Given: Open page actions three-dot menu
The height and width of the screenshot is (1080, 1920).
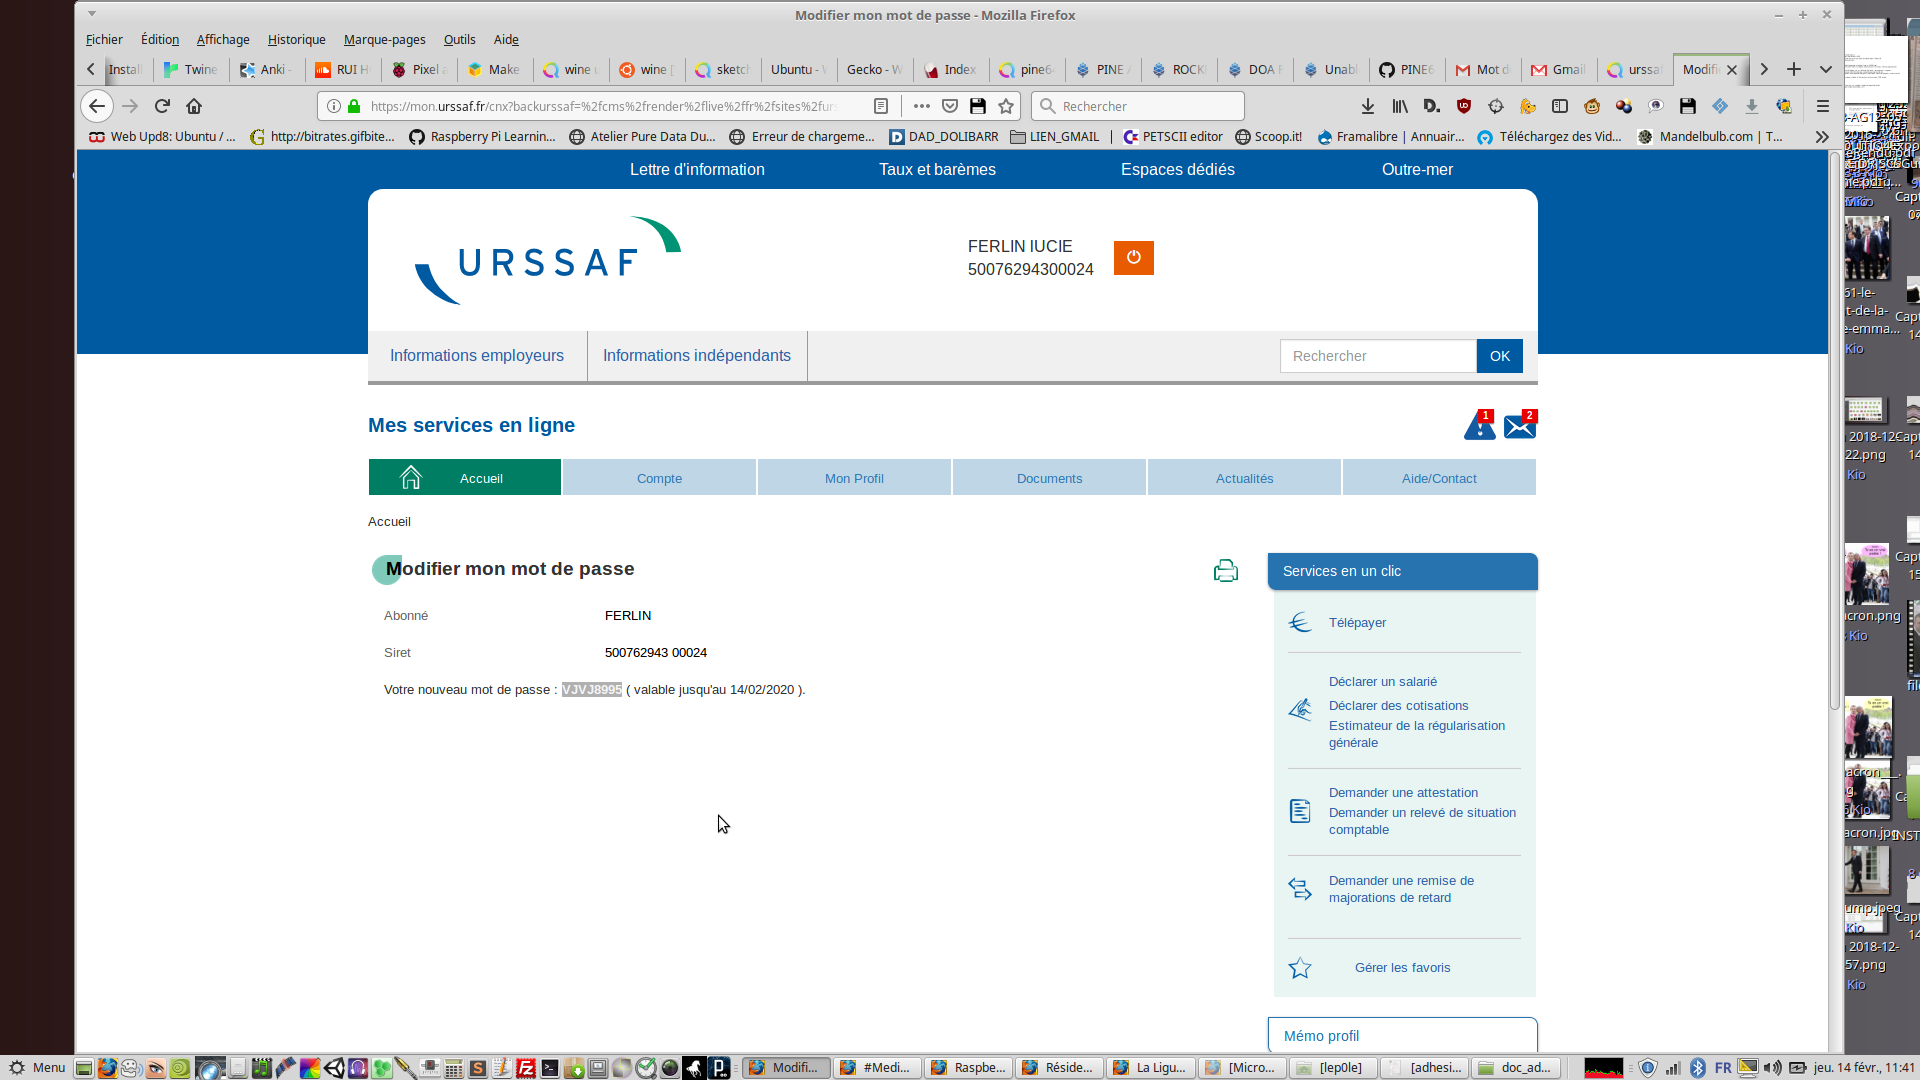Looking at the screenshot, I should coord(921,106).
